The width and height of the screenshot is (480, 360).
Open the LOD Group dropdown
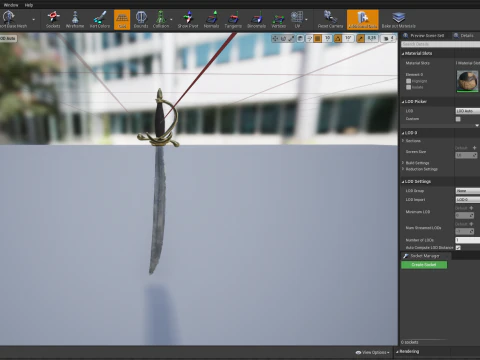(468, 191)
